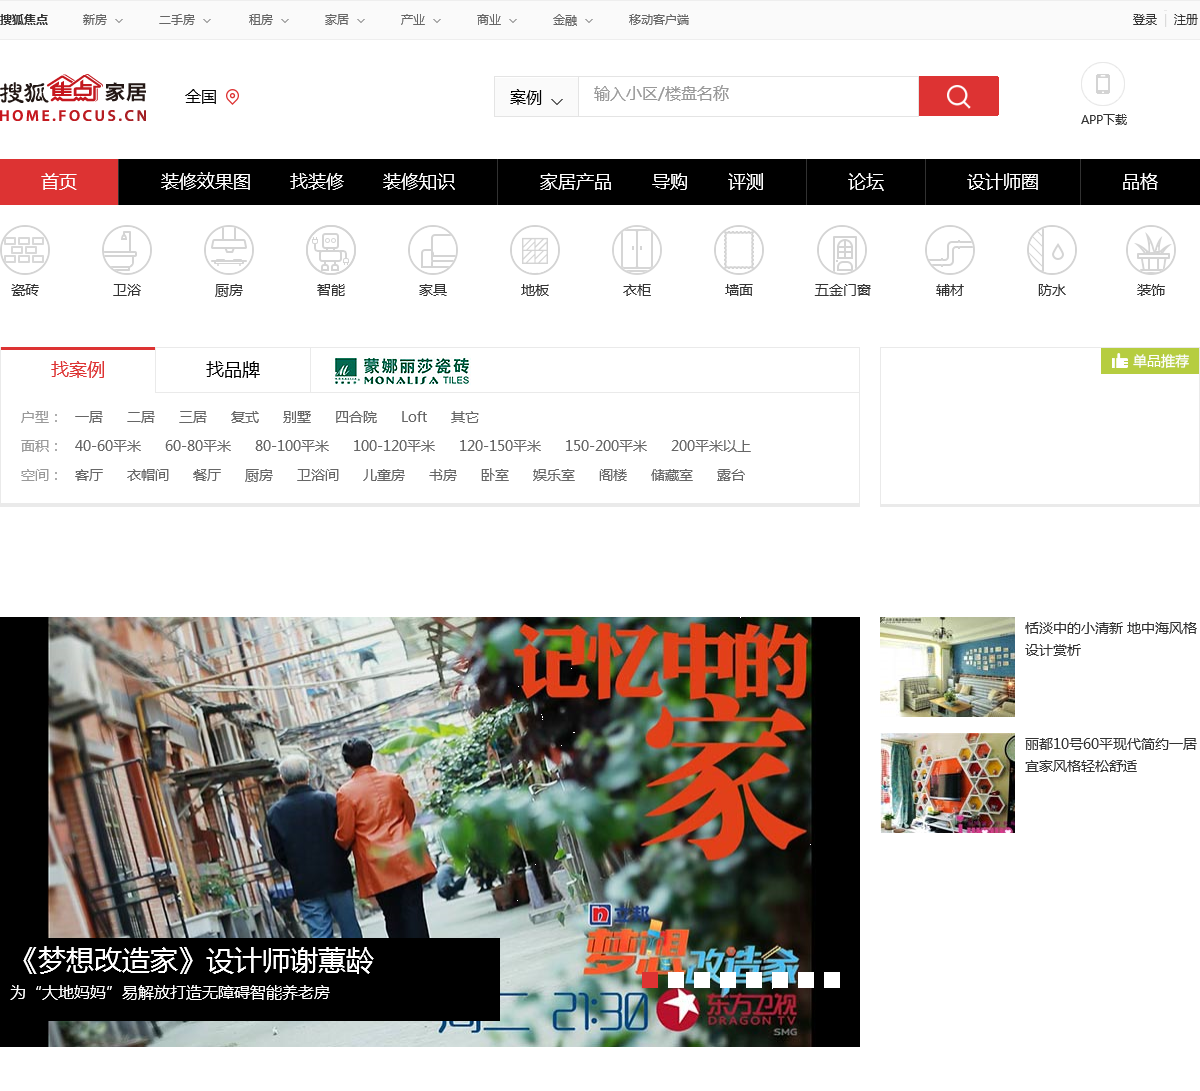1200x1091 pixels.
Task: Open 导购 in navigation bar
Action: coord(670,182)
